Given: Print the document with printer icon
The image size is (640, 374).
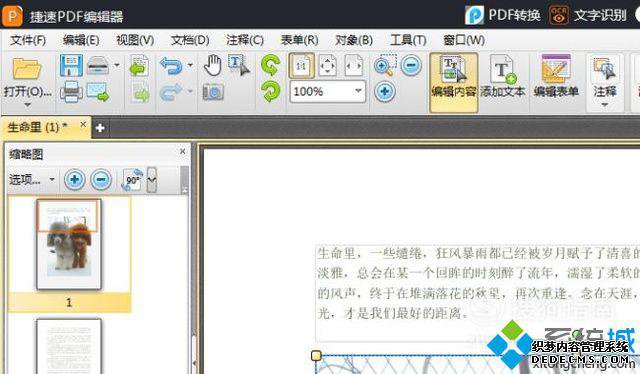Looking at the screenshot, I should tap(71, 92).
